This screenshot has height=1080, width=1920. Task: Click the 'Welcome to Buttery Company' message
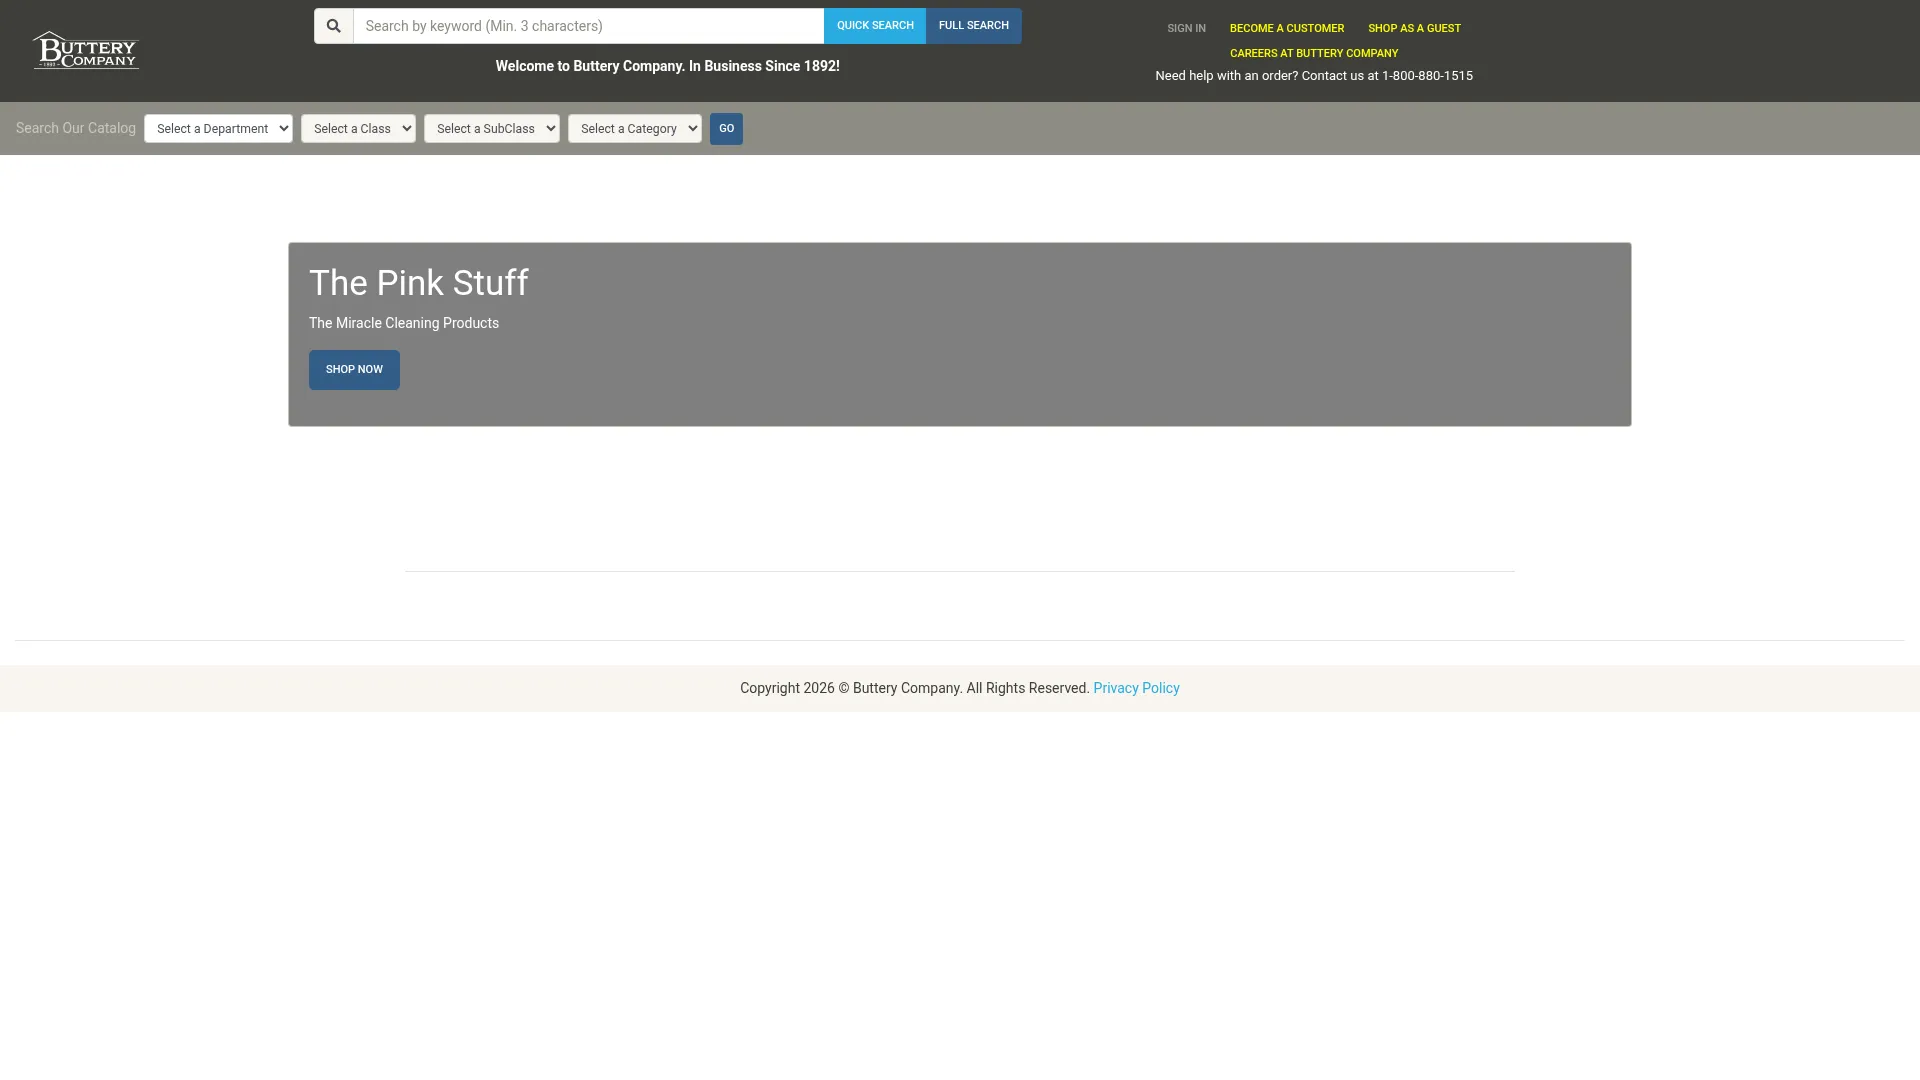click(x=668, y=66)
